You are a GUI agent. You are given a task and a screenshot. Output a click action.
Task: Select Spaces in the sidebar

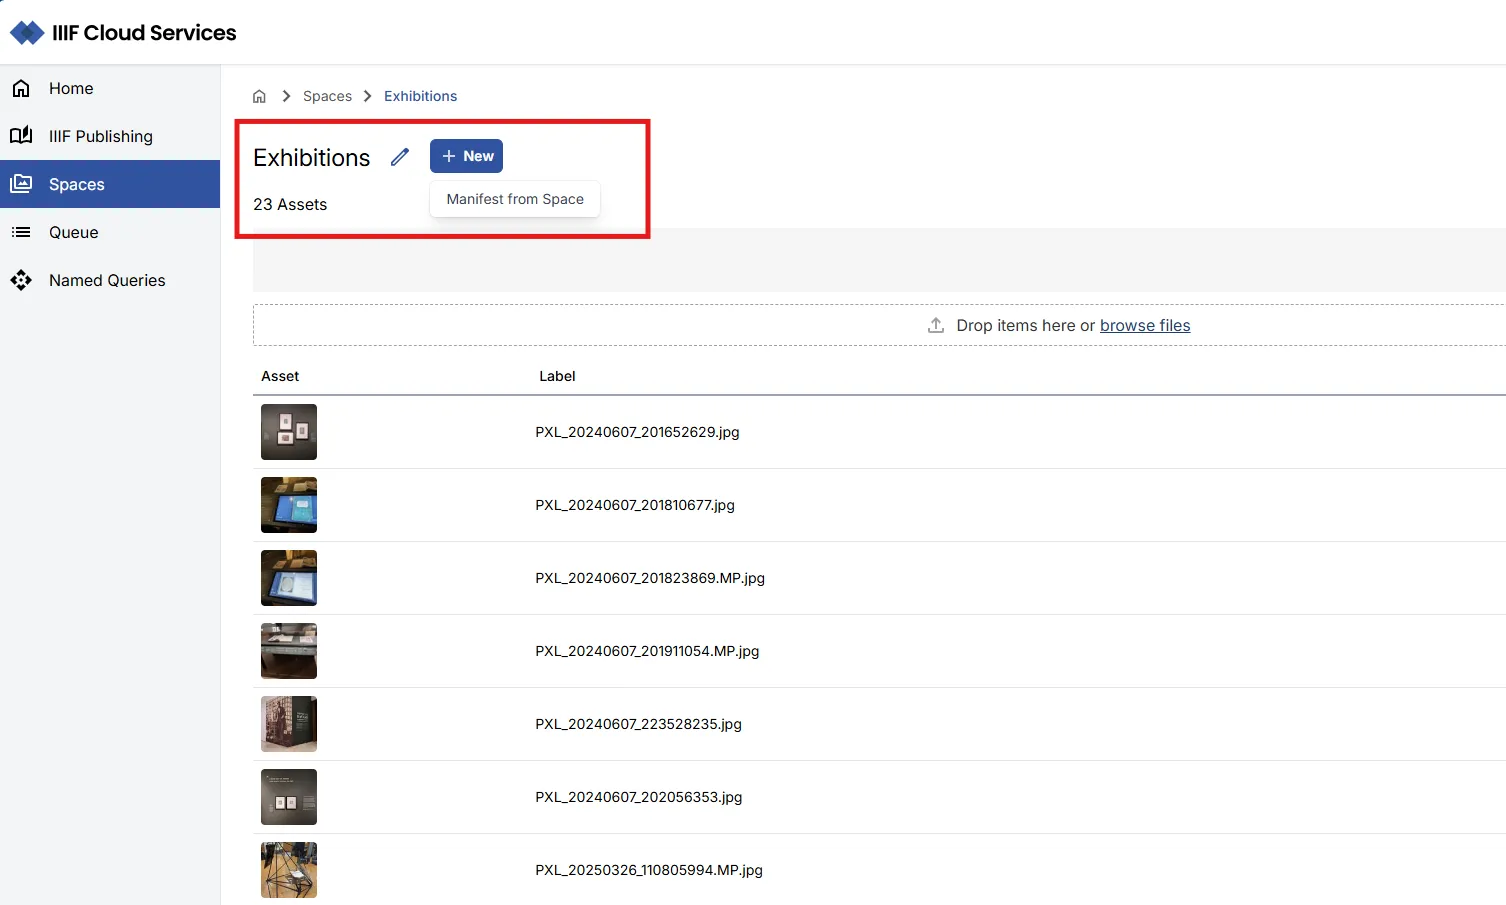[x=110, y=184]
